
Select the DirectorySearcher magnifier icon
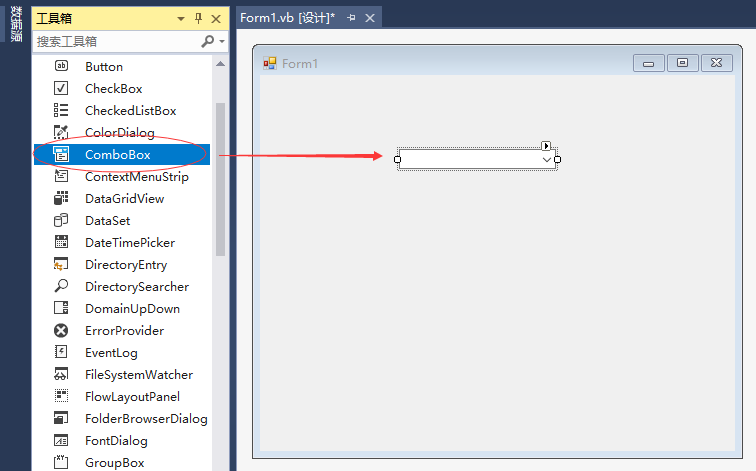click(x=61, y=286)
